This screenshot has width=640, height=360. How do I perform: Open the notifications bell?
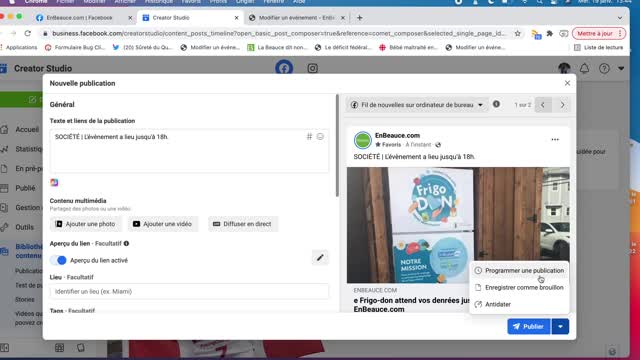pyautogui.click(x=584, y=68)
